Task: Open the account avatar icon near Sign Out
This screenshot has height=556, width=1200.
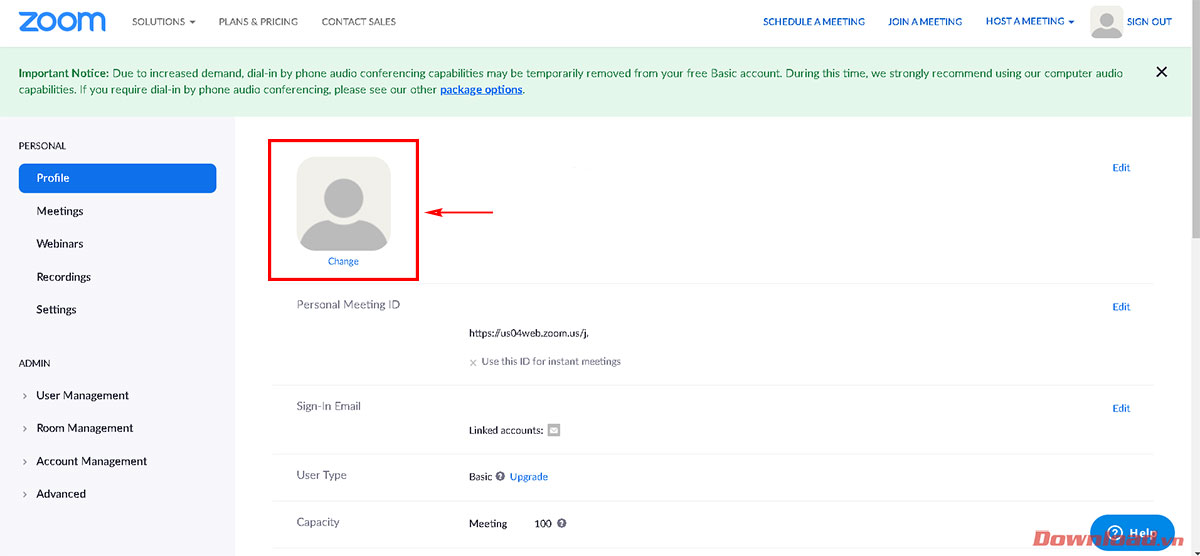Action: 1106,22
